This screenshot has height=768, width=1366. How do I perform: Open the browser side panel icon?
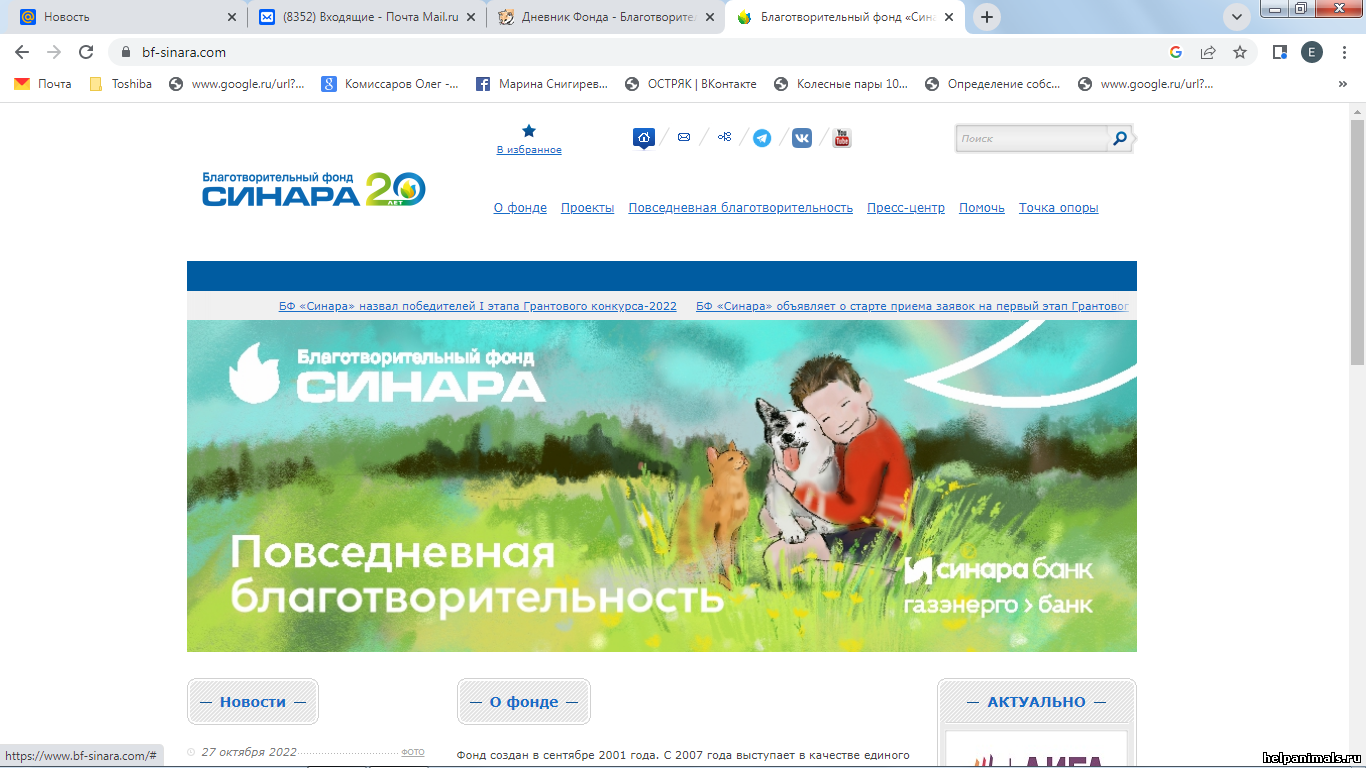[x=1279, y=52]
